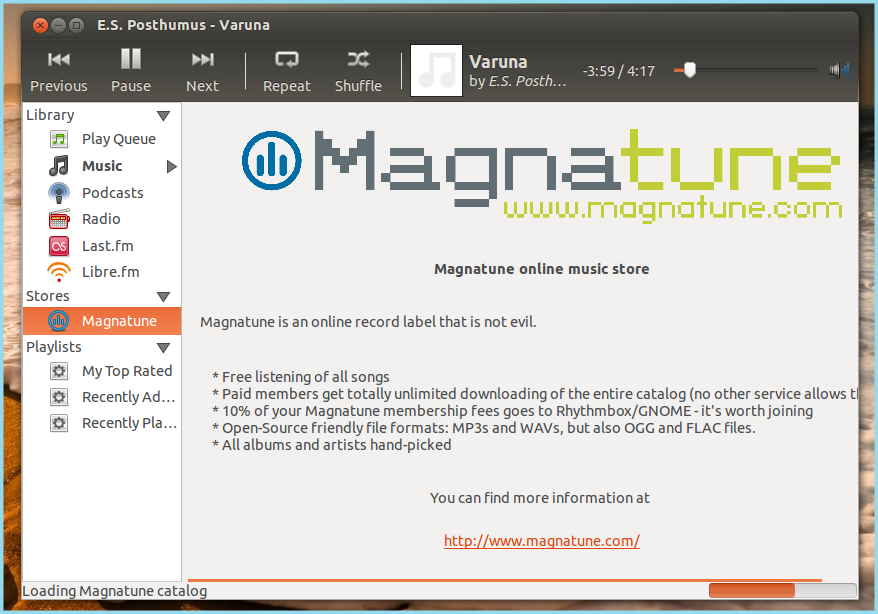878x614 pixels.
Task: Click the Libre.fm wifi-style icon
Action: (59, 272)
